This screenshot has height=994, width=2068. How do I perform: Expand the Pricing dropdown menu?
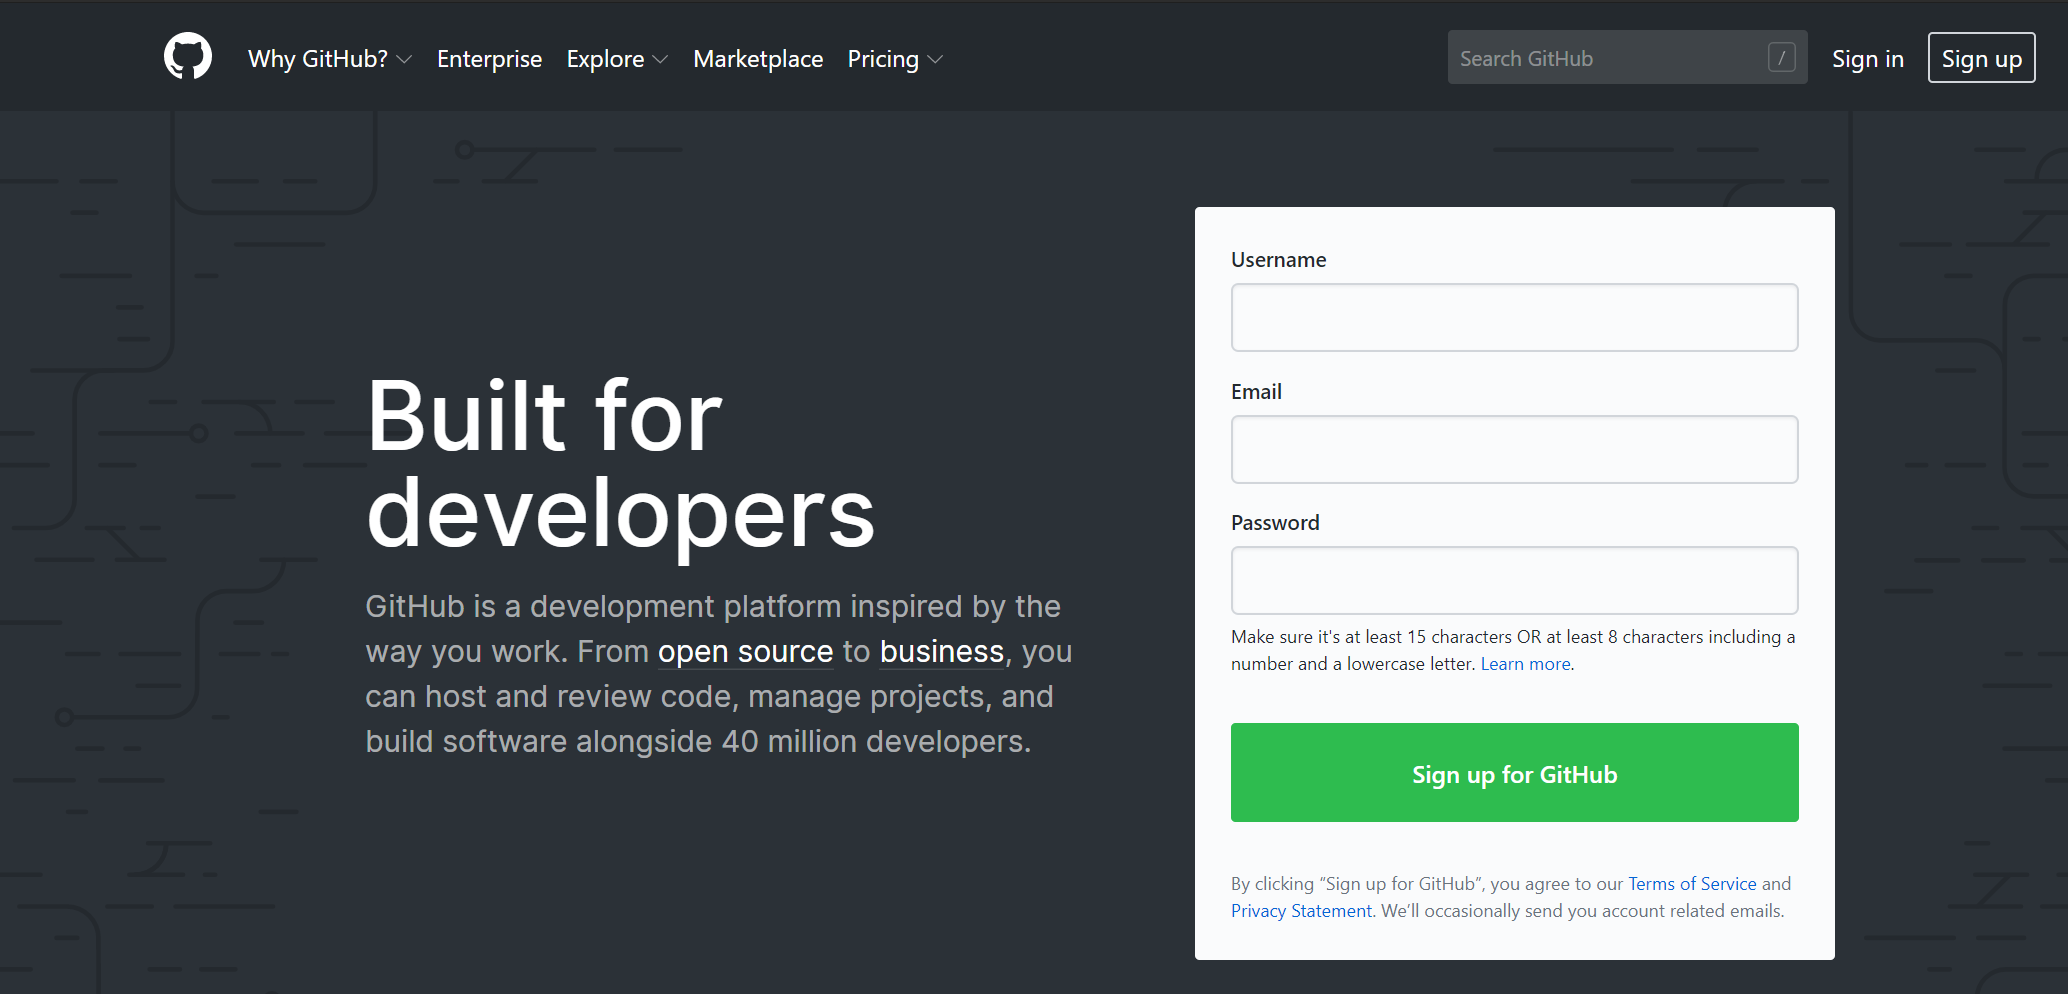[x=895, y=59]
